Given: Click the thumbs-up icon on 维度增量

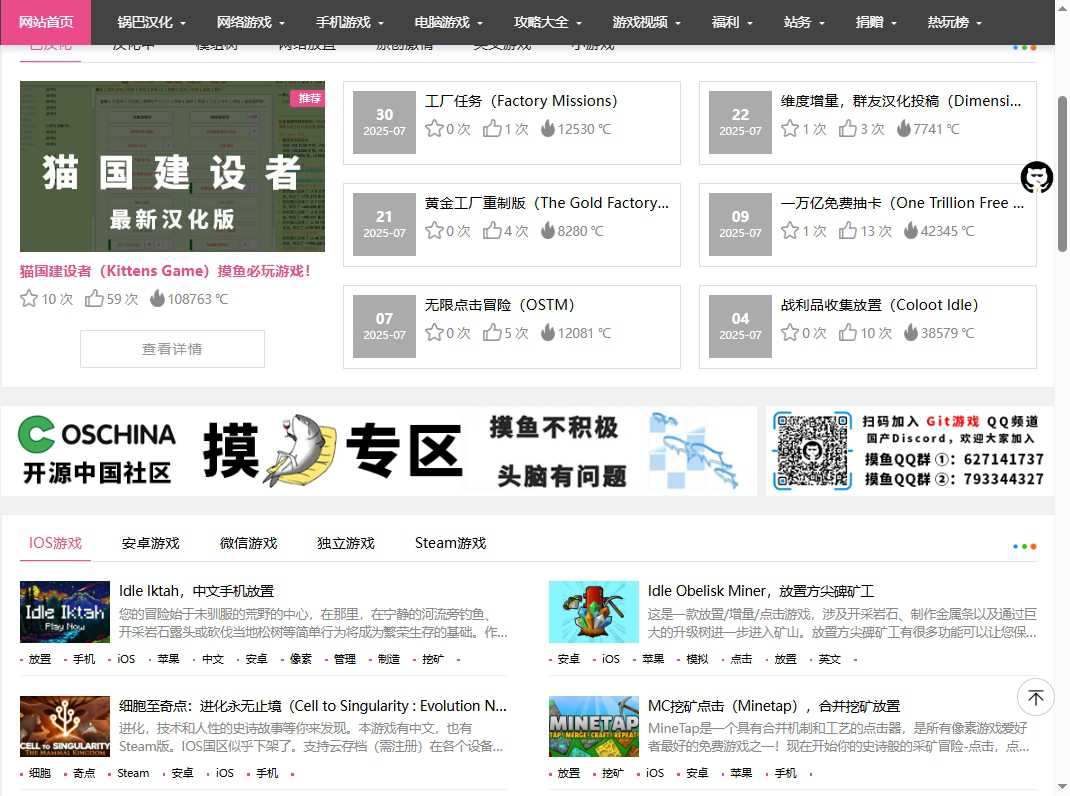Looking at the screenshot, I should pos(848,128).
